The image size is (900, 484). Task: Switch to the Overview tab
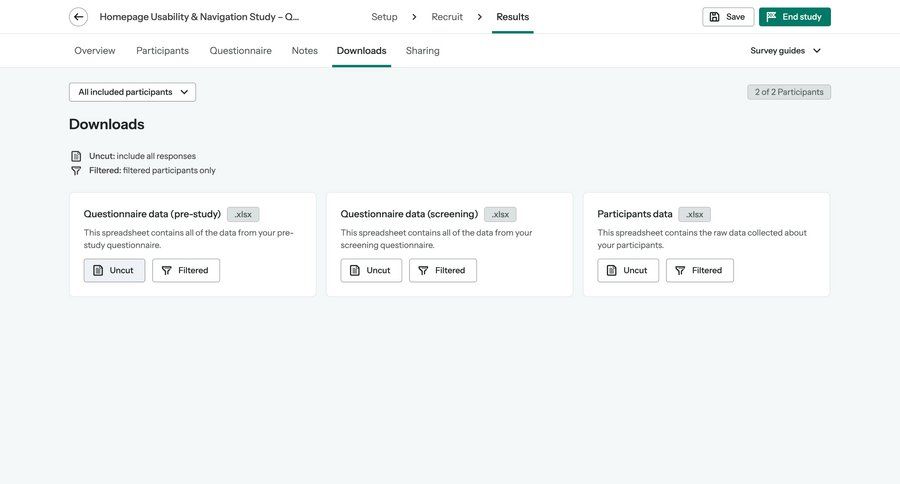click(x=95, y=51)
